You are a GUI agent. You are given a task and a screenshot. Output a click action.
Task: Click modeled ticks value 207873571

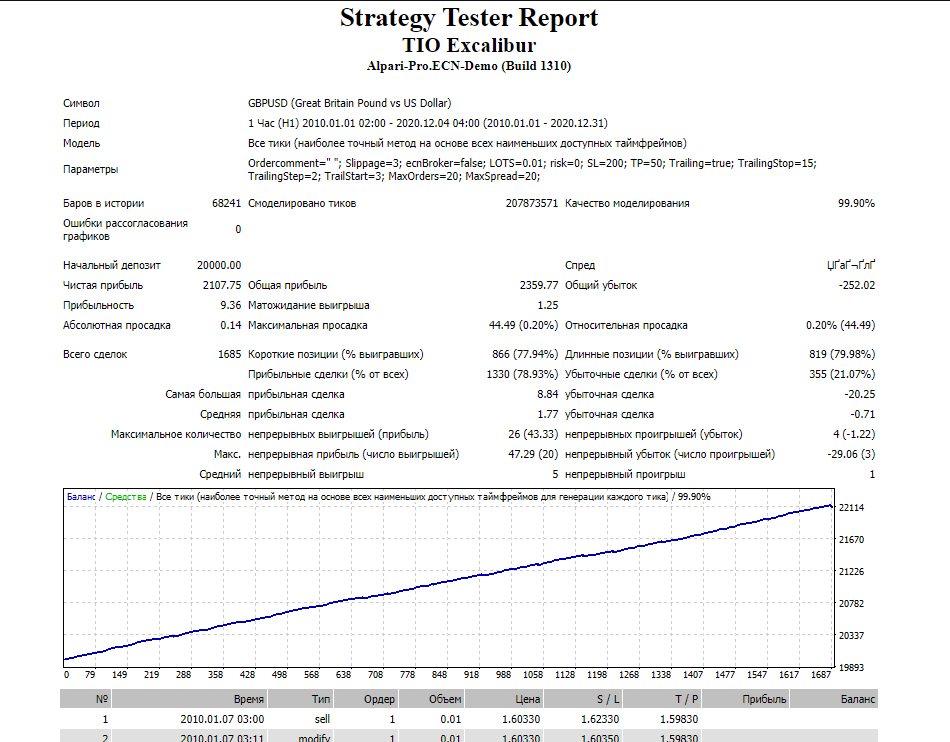pos(531,203)
